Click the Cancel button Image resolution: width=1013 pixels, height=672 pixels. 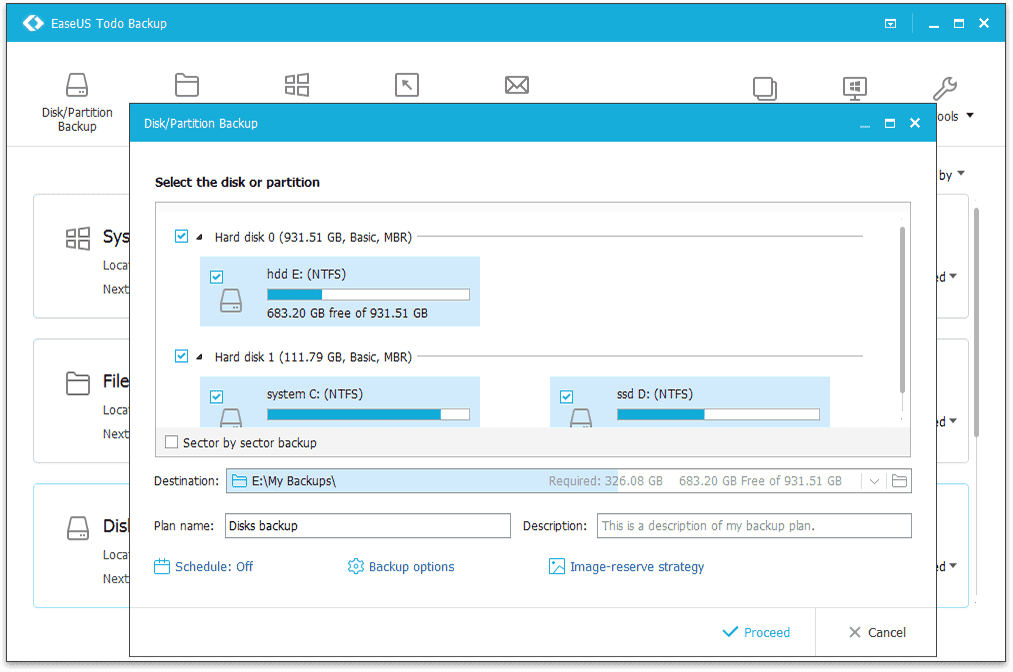pos(877,632)
